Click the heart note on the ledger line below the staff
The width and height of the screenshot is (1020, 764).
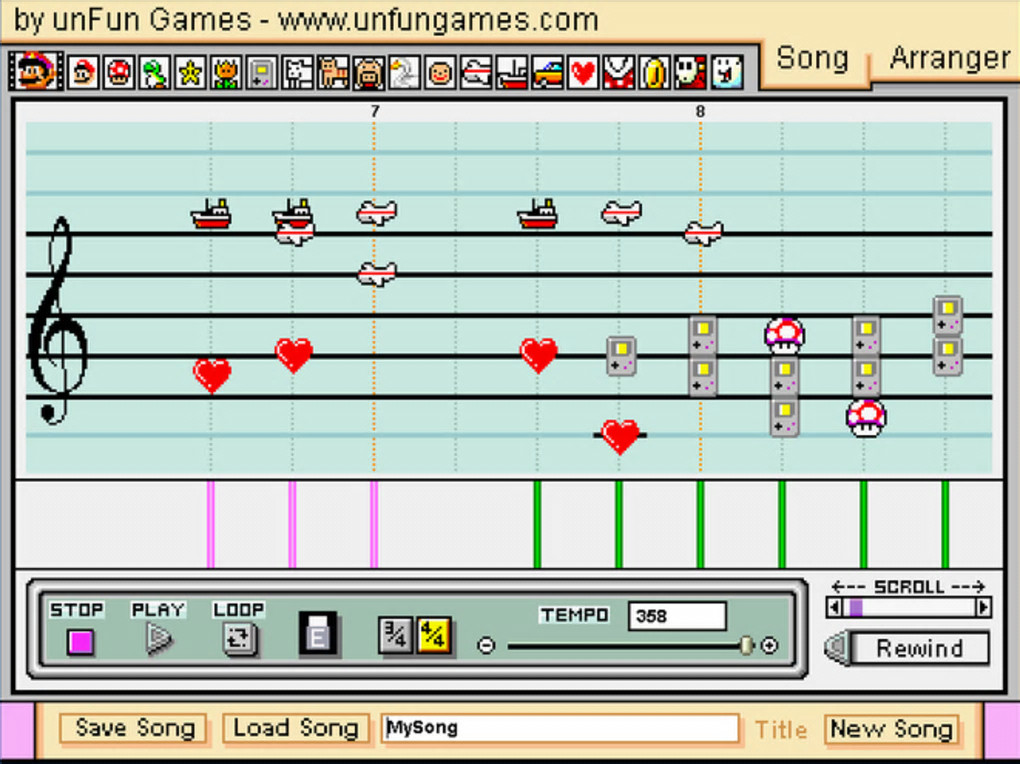click(x=620, y=435)
